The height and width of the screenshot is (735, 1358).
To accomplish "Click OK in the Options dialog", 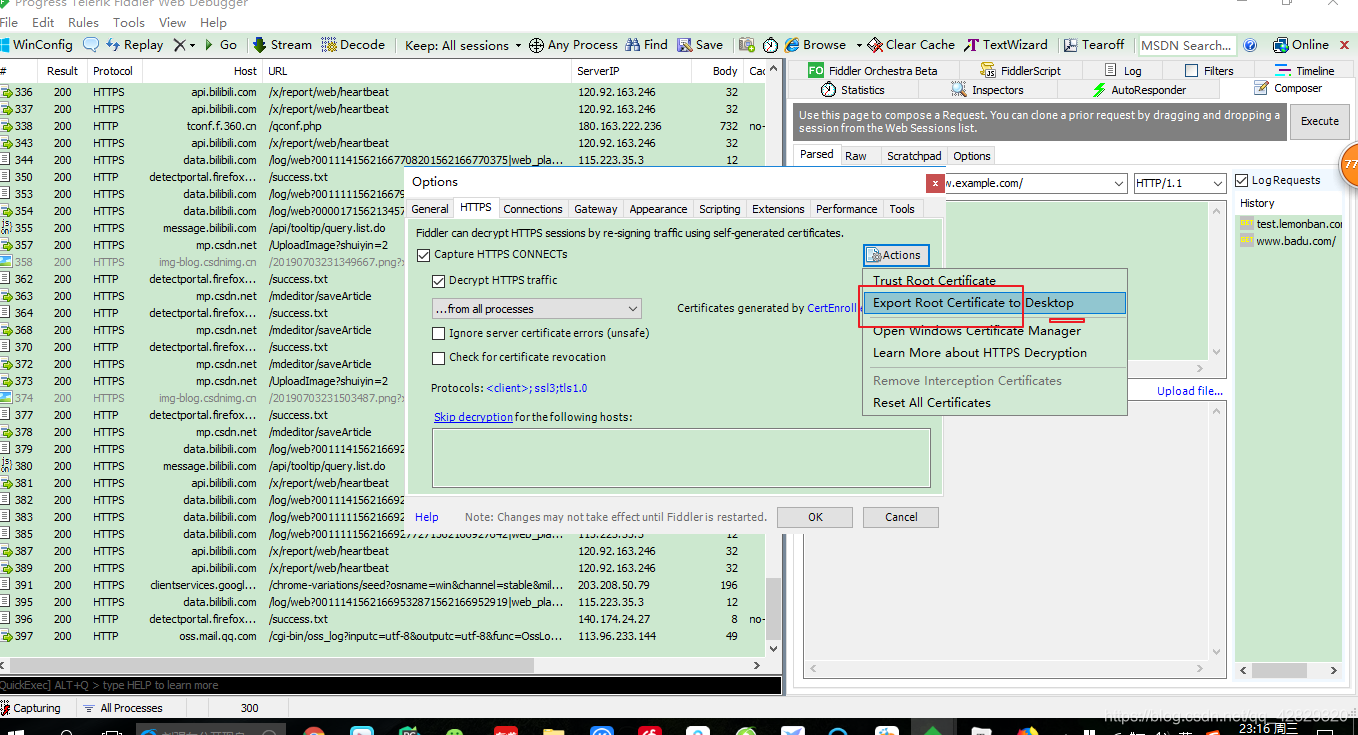I will [815, 517].
